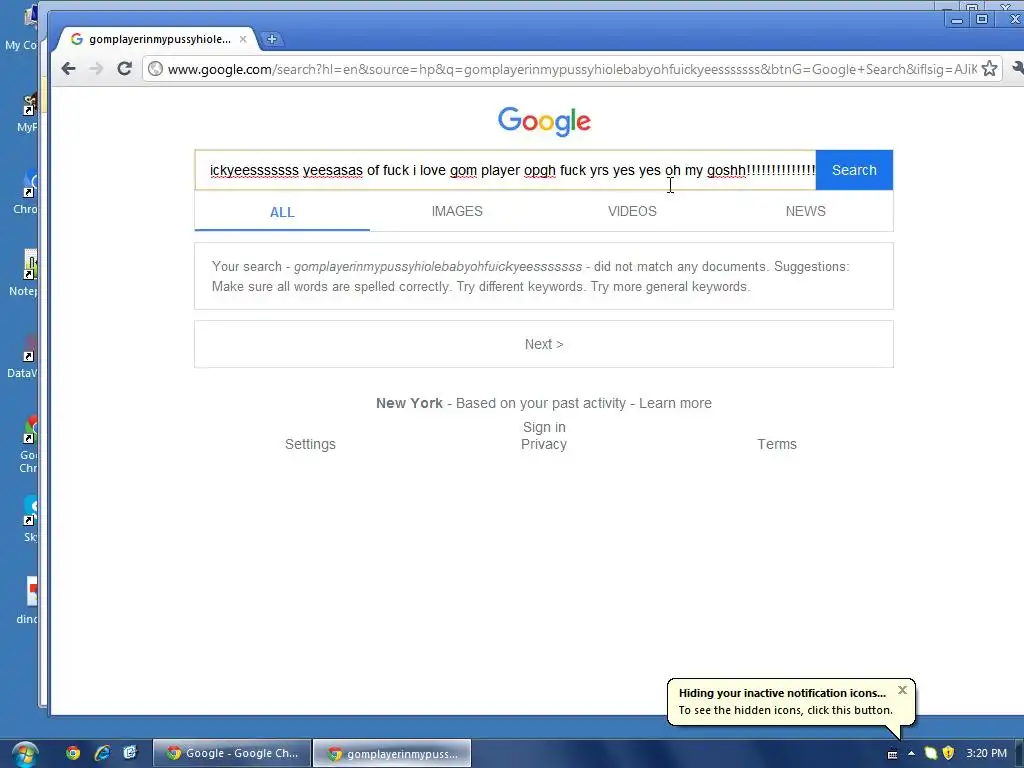Open the Settings footer link

310,444
